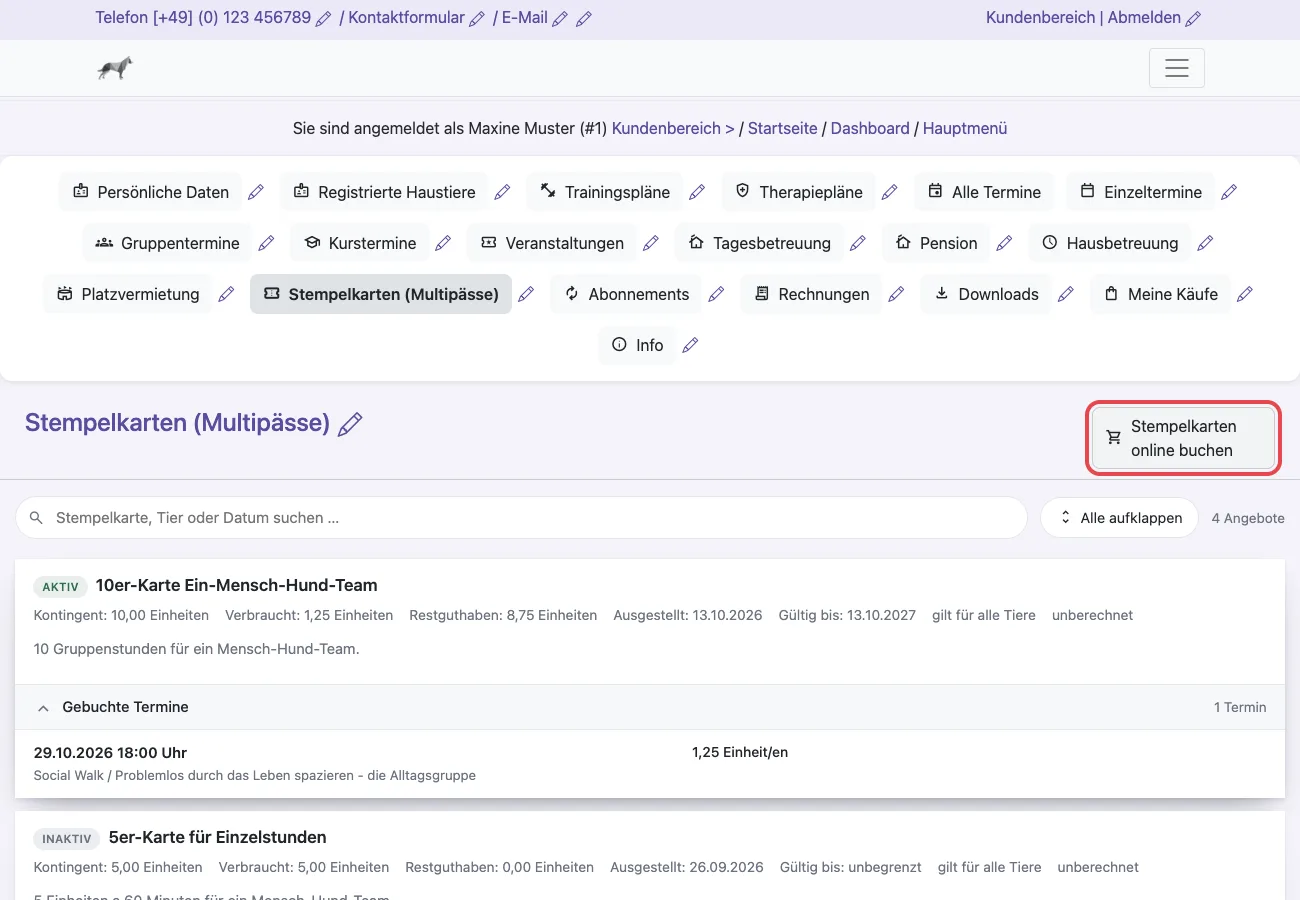Open the Startseite link
The width and height of the screenshot is (1300, 900).
[x=783, y=128]
